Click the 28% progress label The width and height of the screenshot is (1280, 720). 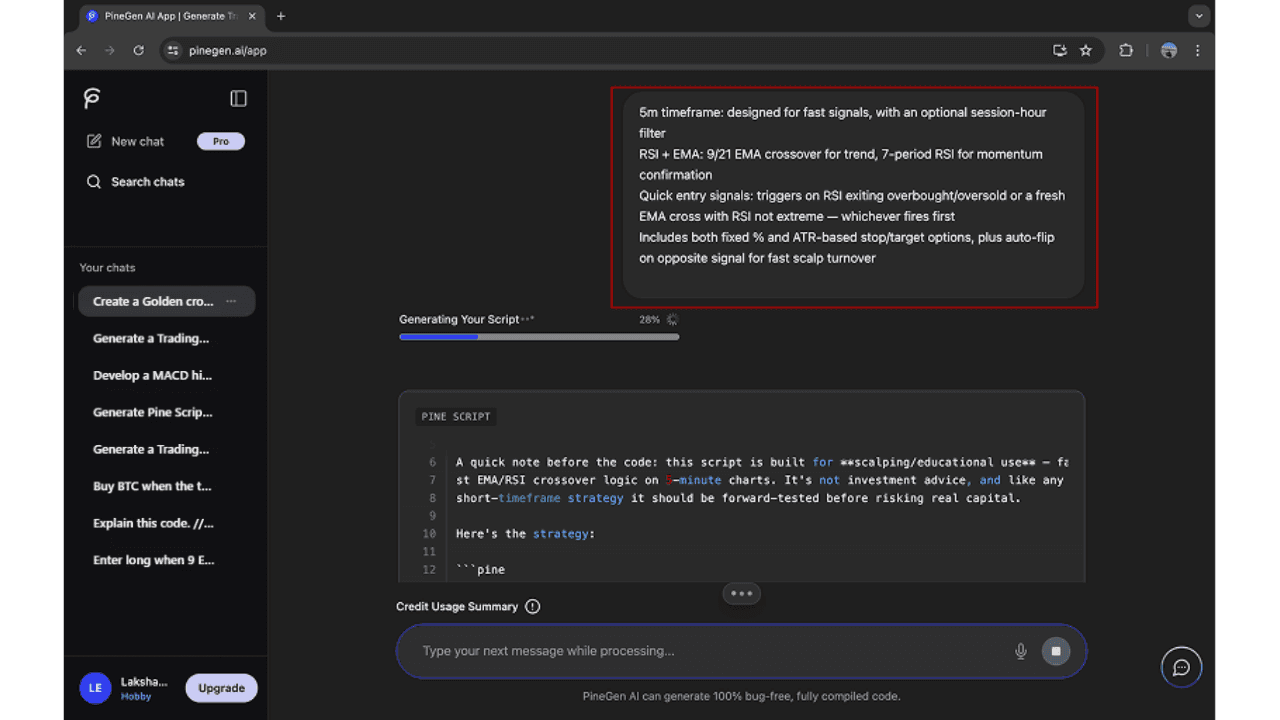pyautogui.click(x=649, y=320)
